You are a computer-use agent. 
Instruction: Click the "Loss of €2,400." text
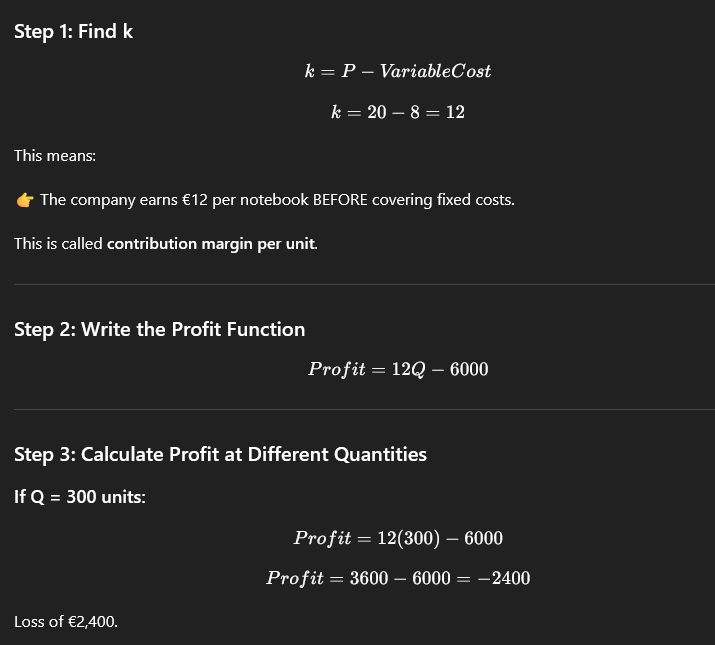click(x=66, y=622)
